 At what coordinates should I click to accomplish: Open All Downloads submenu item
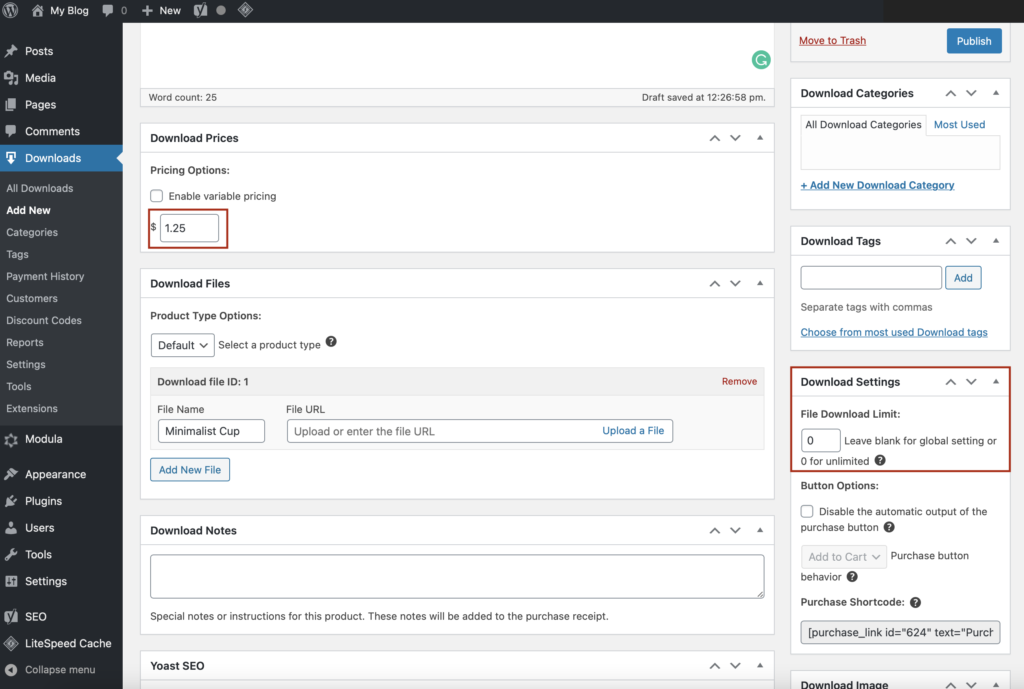[40, 188]
